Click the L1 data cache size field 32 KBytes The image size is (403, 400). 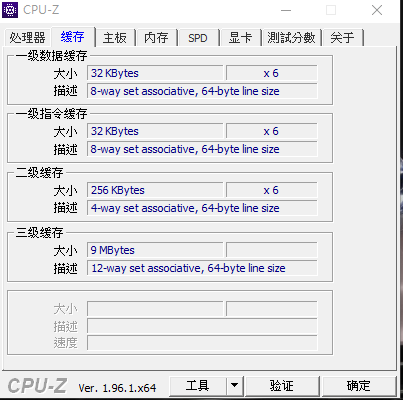click(x=155, y=73)
